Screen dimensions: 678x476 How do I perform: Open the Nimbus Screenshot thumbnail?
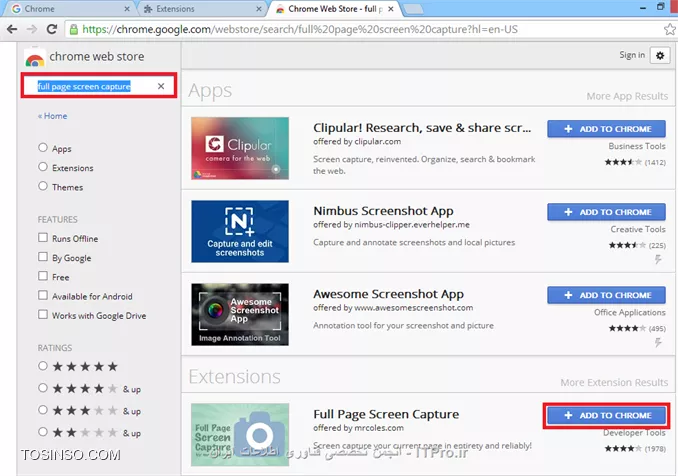click(x=240, y=231)
